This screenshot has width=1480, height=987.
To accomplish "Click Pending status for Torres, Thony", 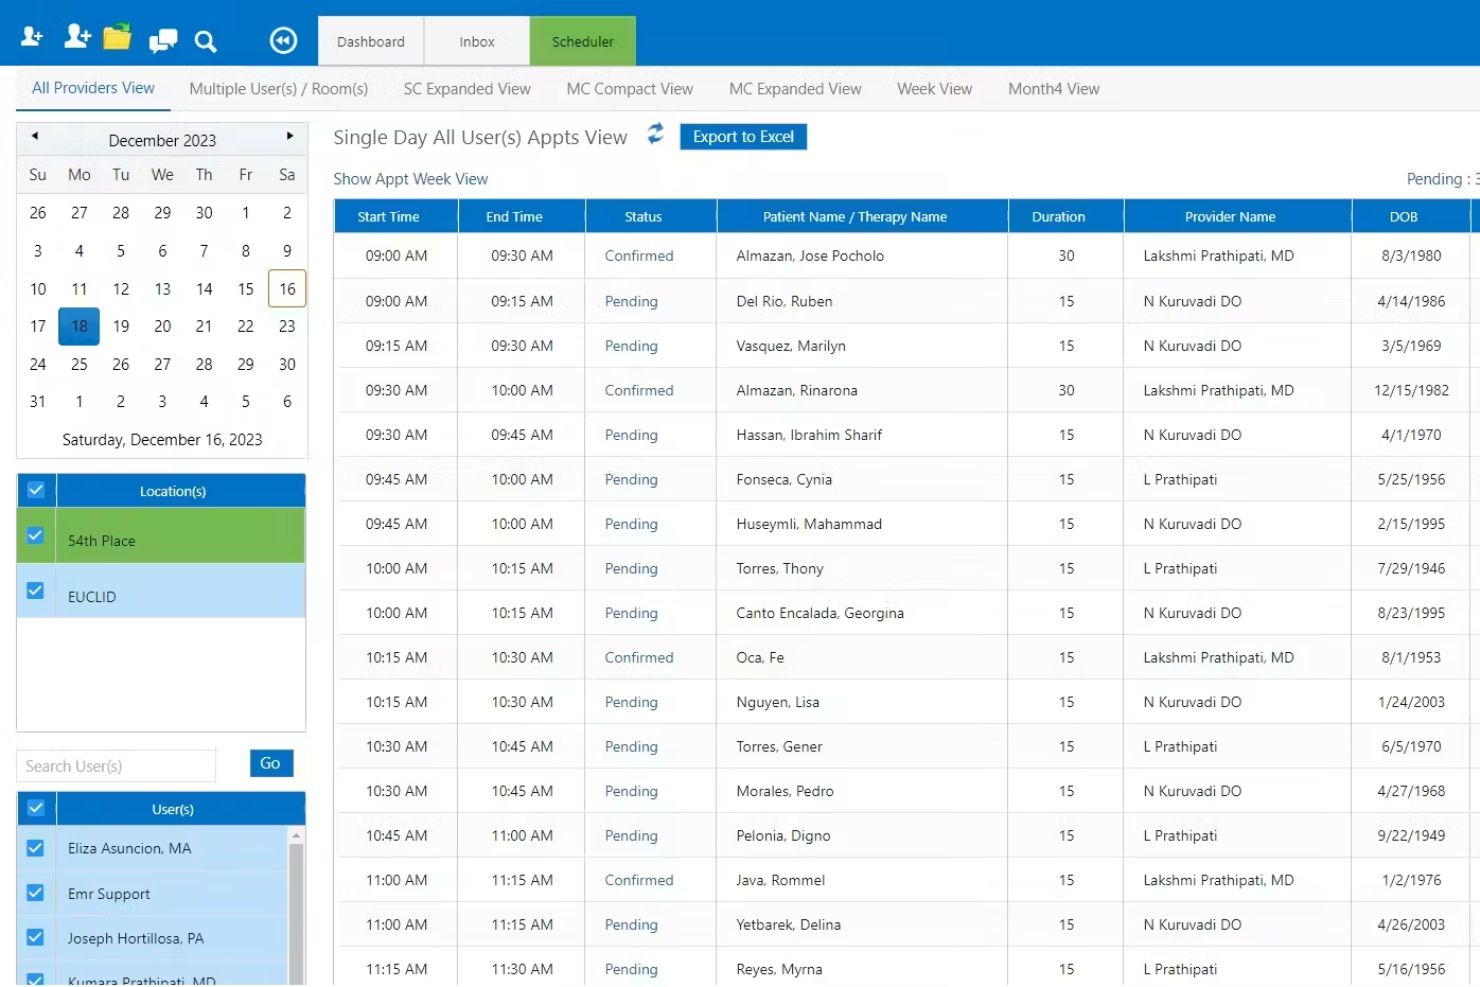I will coord(631,569).
